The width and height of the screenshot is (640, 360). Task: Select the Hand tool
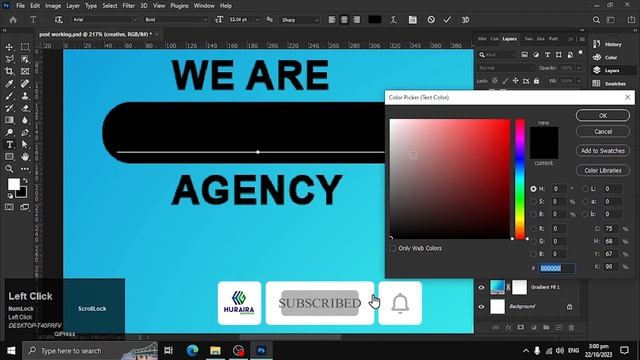[x=25, y=156]
